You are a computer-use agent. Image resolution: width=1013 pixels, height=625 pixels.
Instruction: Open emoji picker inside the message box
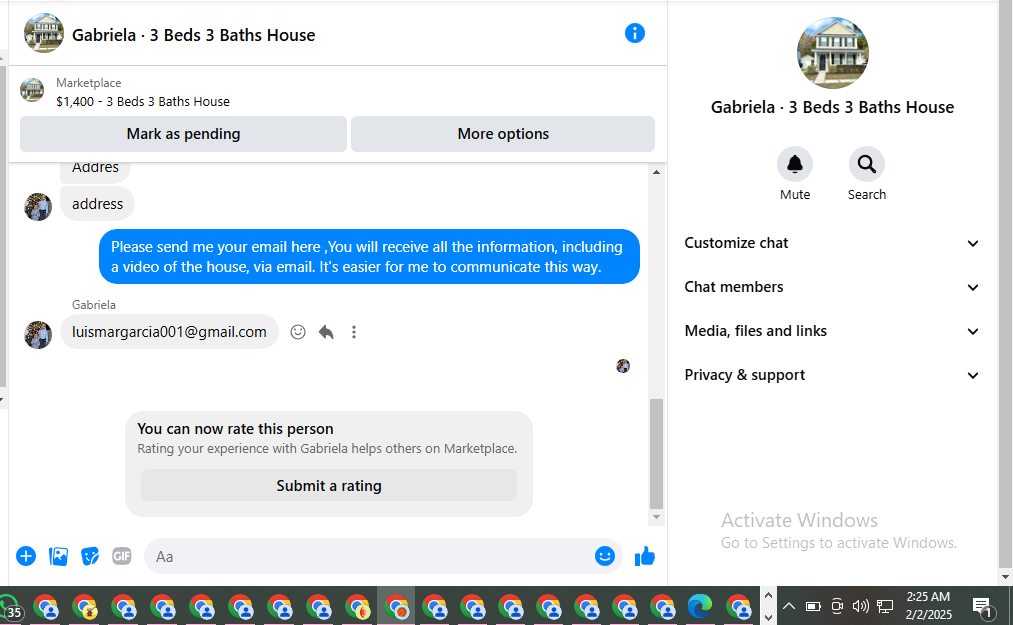pos(605,556)
